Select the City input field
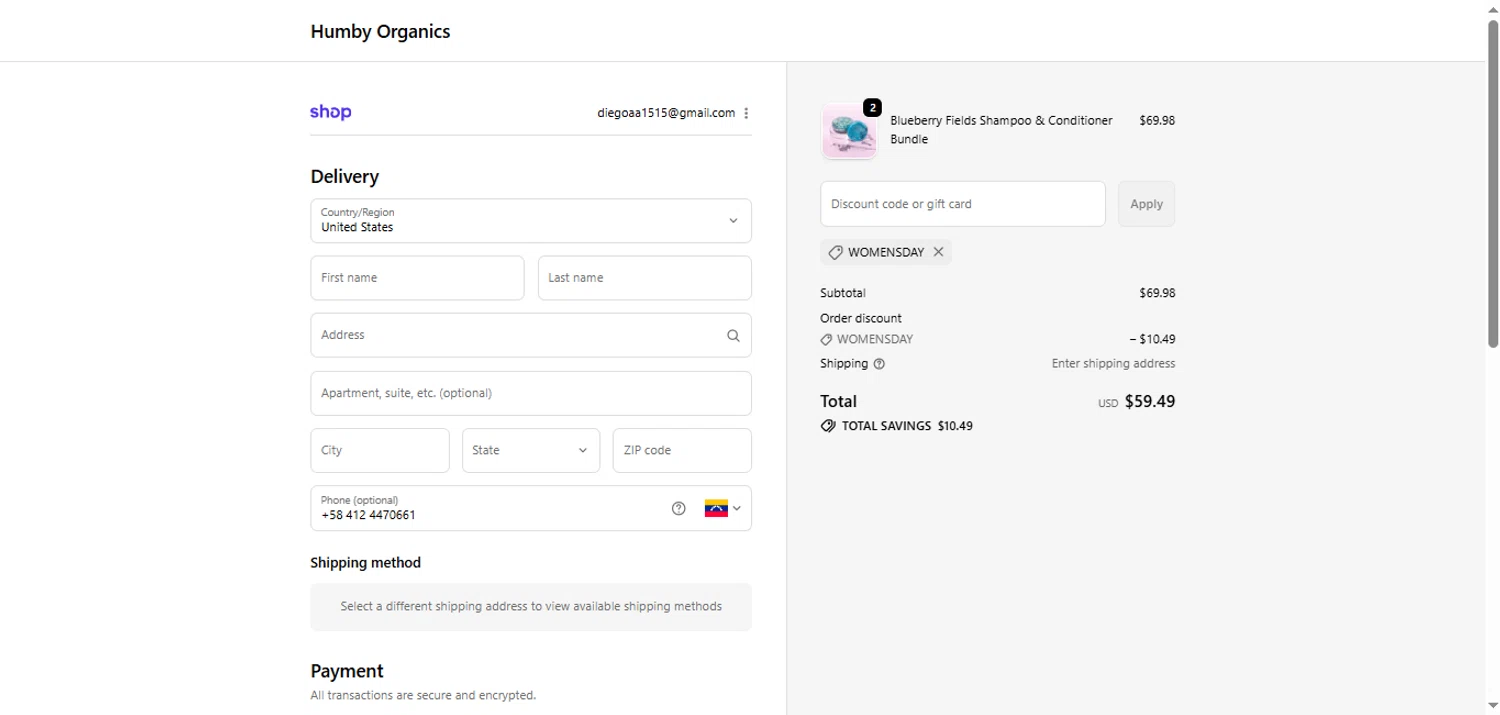 pyautogui.click(x=380, y=450)
